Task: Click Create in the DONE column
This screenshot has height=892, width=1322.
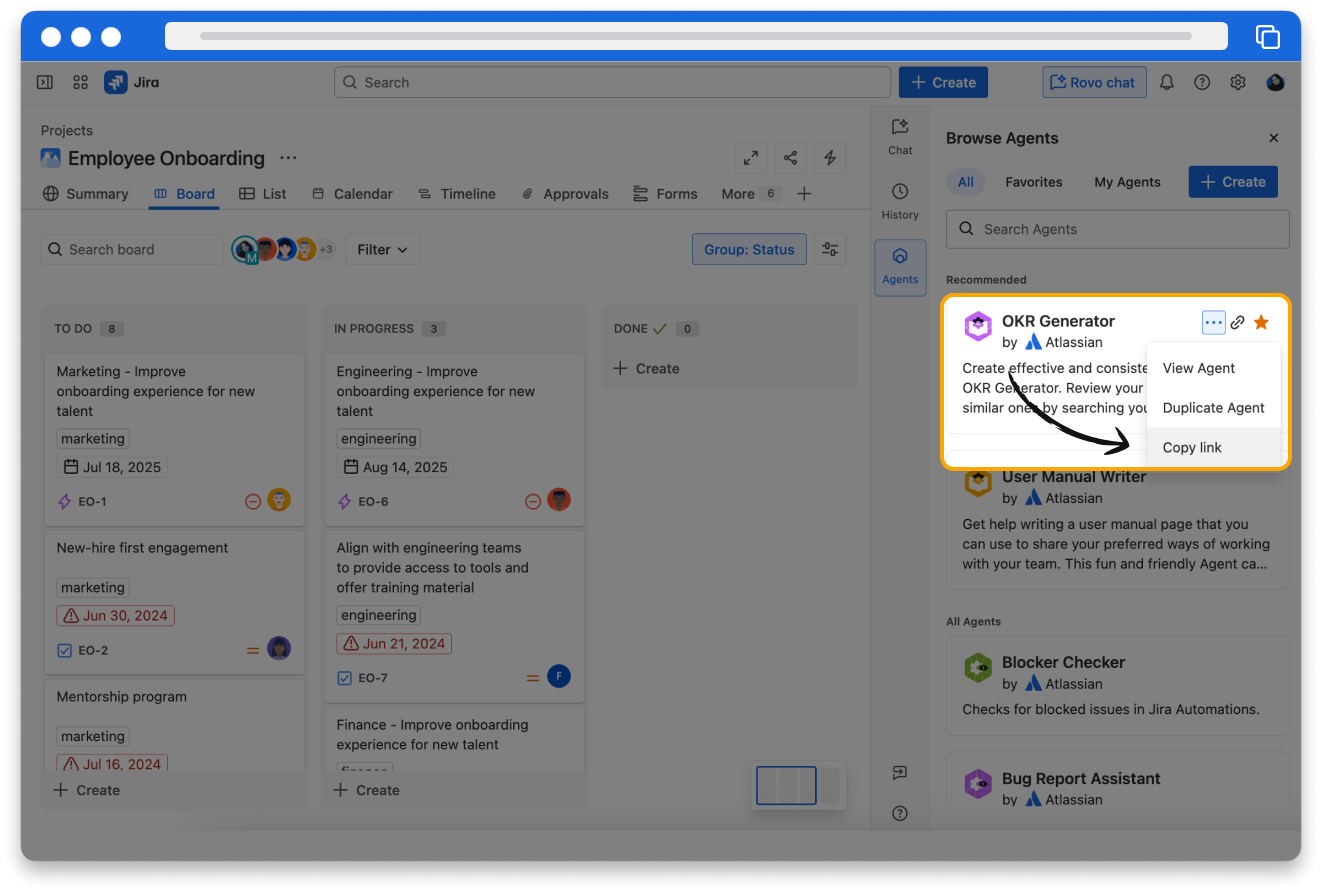Action: 646,368
